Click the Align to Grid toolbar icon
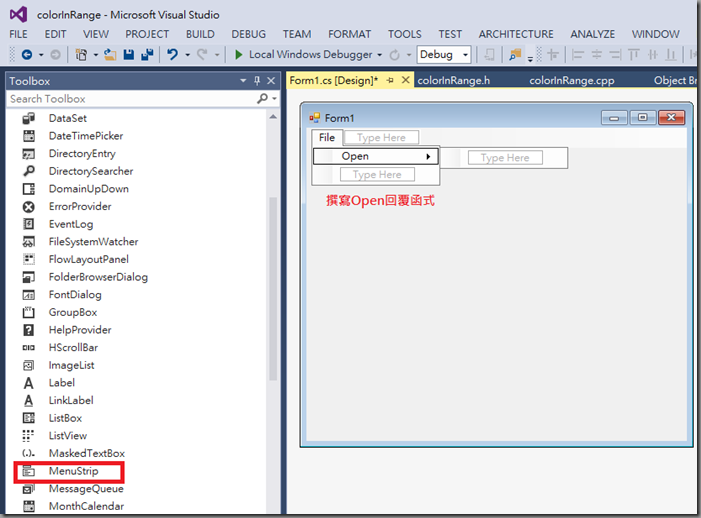 pos(553,55)
